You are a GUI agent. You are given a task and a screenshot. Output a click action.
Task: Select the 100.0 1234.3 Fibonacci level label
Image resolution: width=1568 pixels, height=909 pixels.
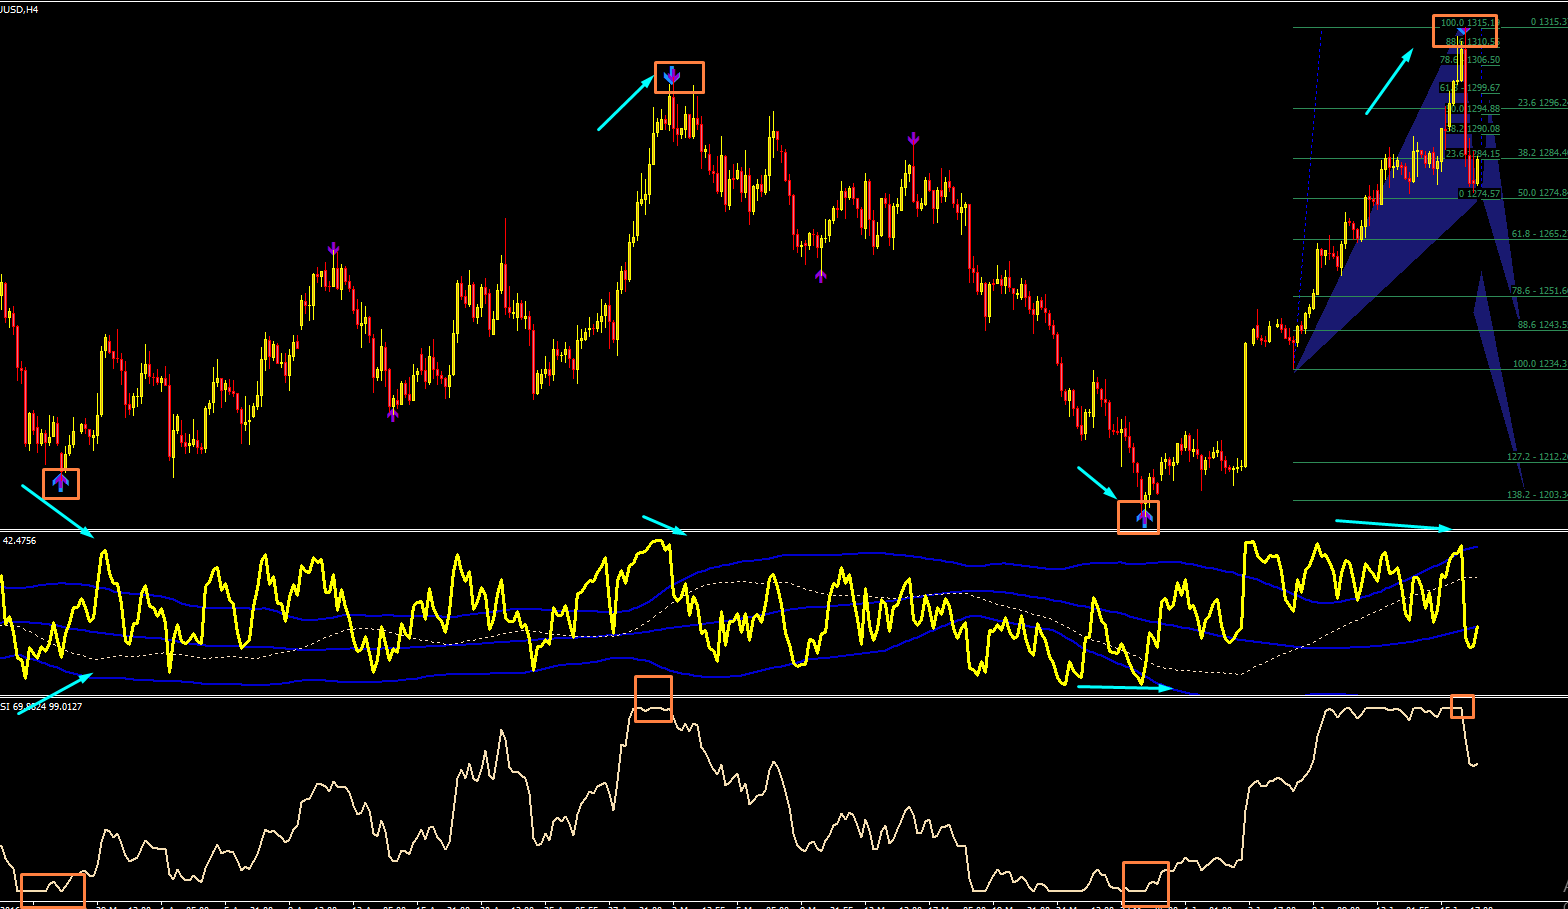(1540, 364)
